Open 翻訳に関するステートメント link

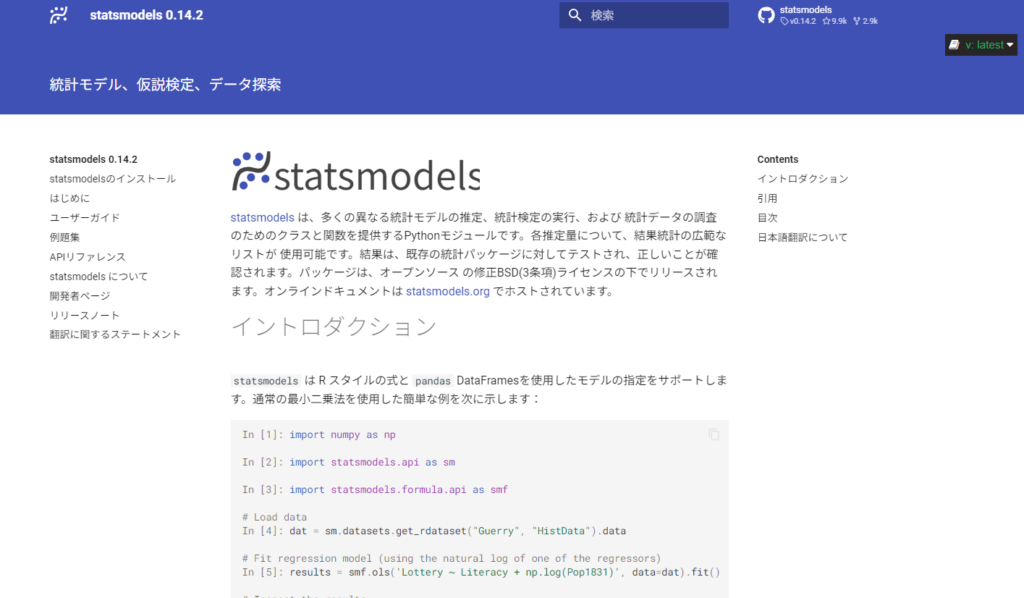coord(115,334)
